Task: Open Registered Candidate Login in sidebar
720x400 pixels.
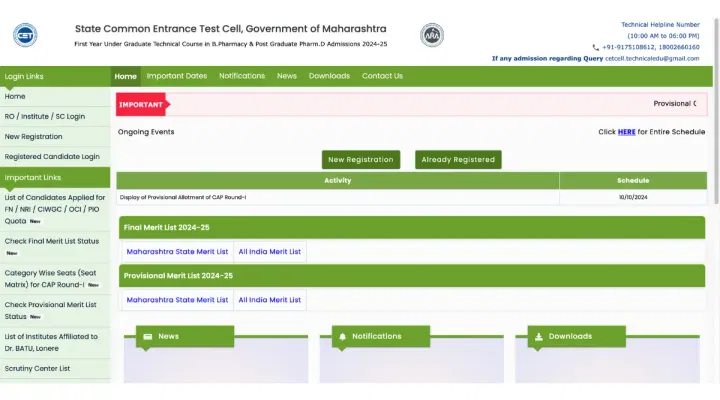Action: tap(52, 157)
